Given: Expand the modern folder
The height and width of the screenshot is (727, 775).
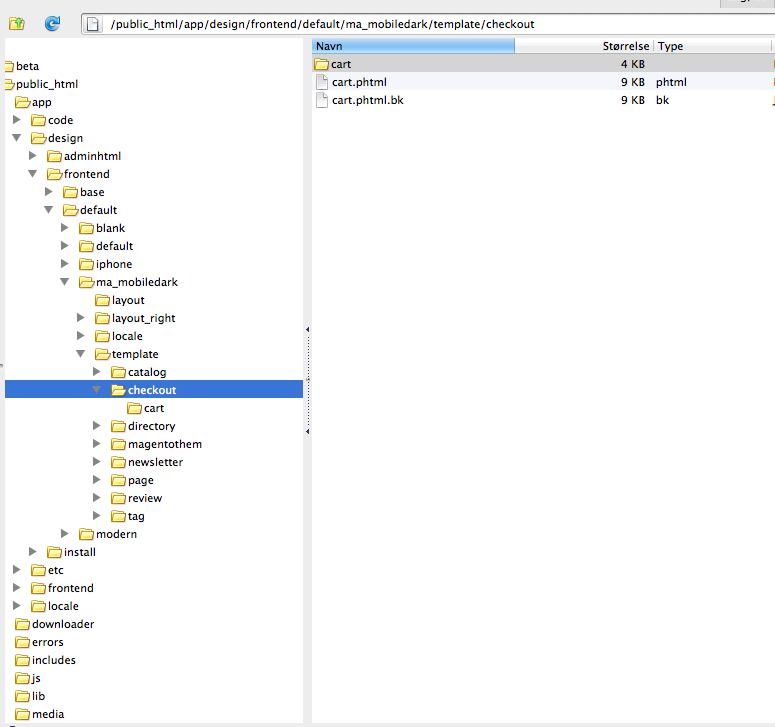Looking at the screenshot, I should (x=65, y=534).
